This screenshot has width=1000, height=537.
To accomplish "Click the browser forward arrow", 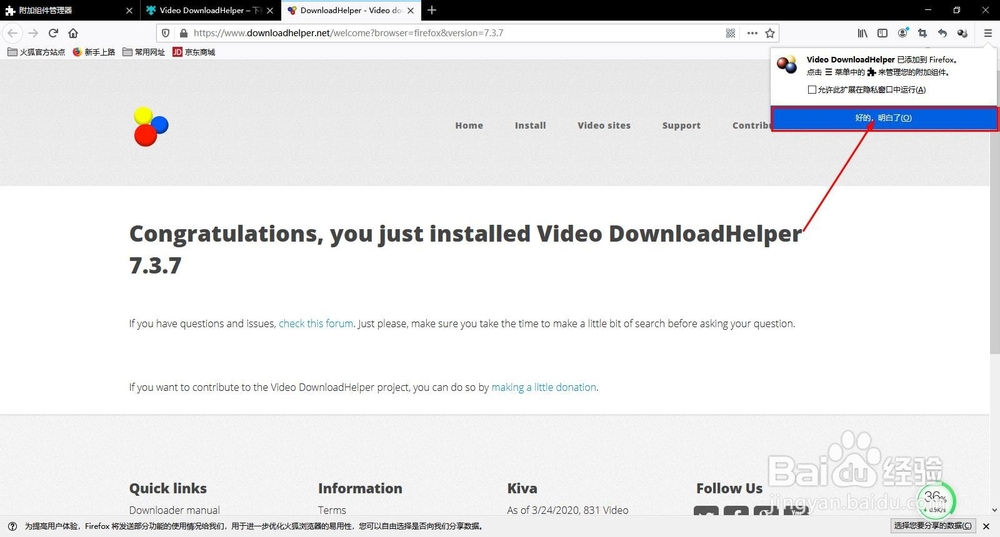I will pyautogui.click(x=33, y=33).
